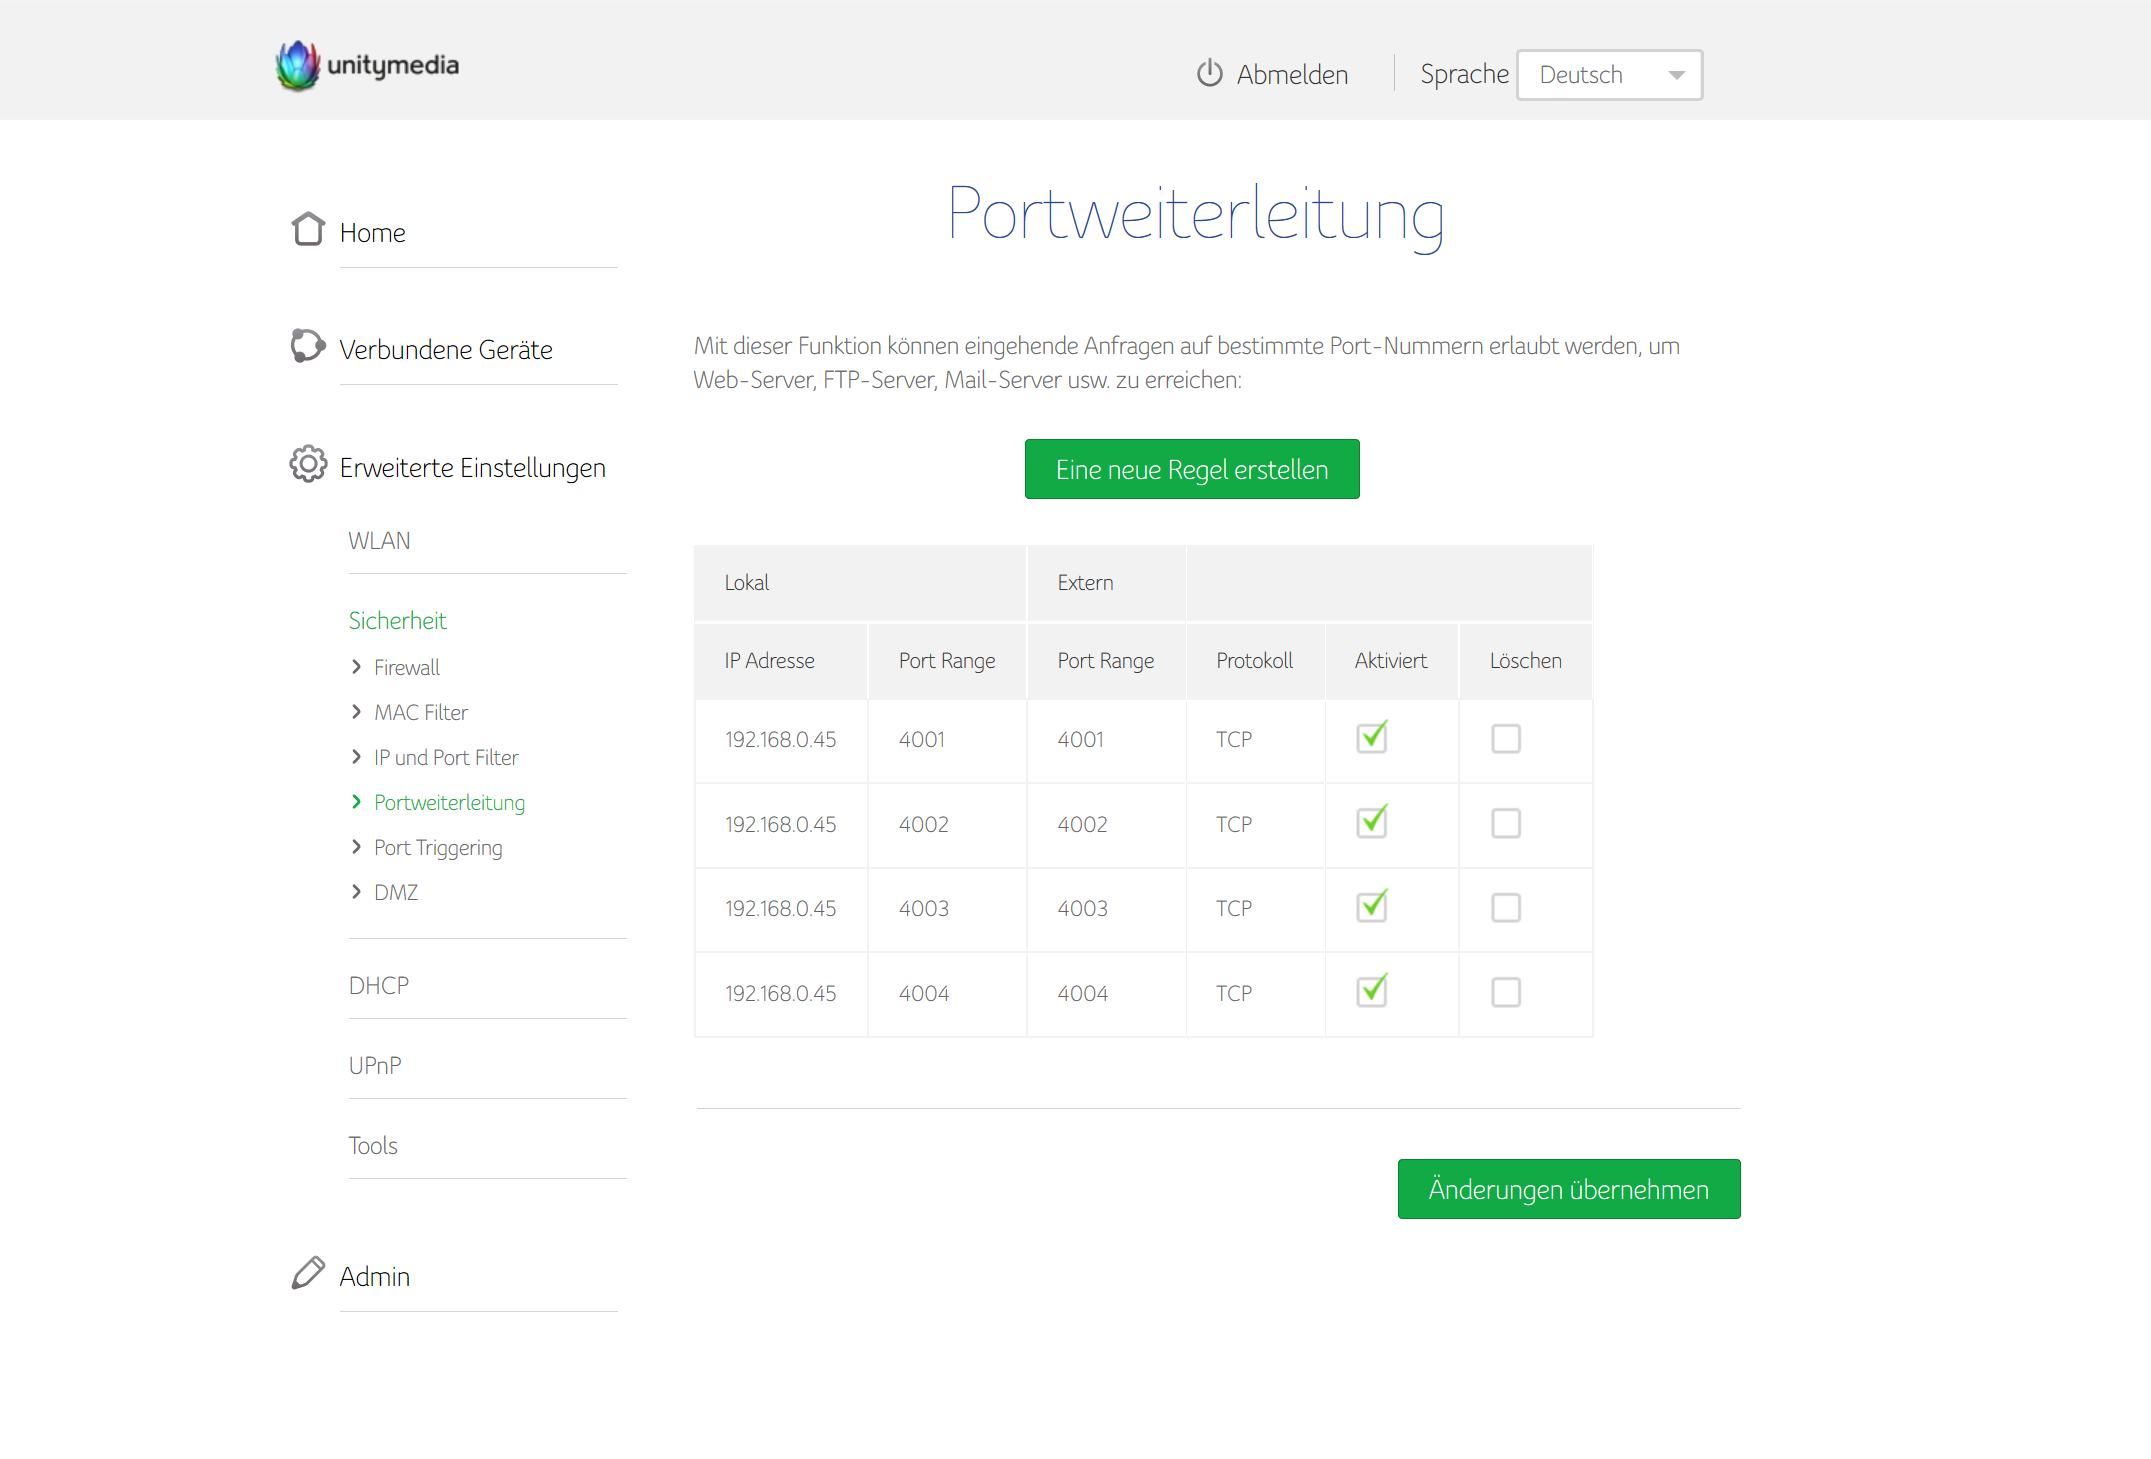2151x1459 pixels.
Task: Disable Aktiviert for port 4004 rule
Action: point(1372,992)
